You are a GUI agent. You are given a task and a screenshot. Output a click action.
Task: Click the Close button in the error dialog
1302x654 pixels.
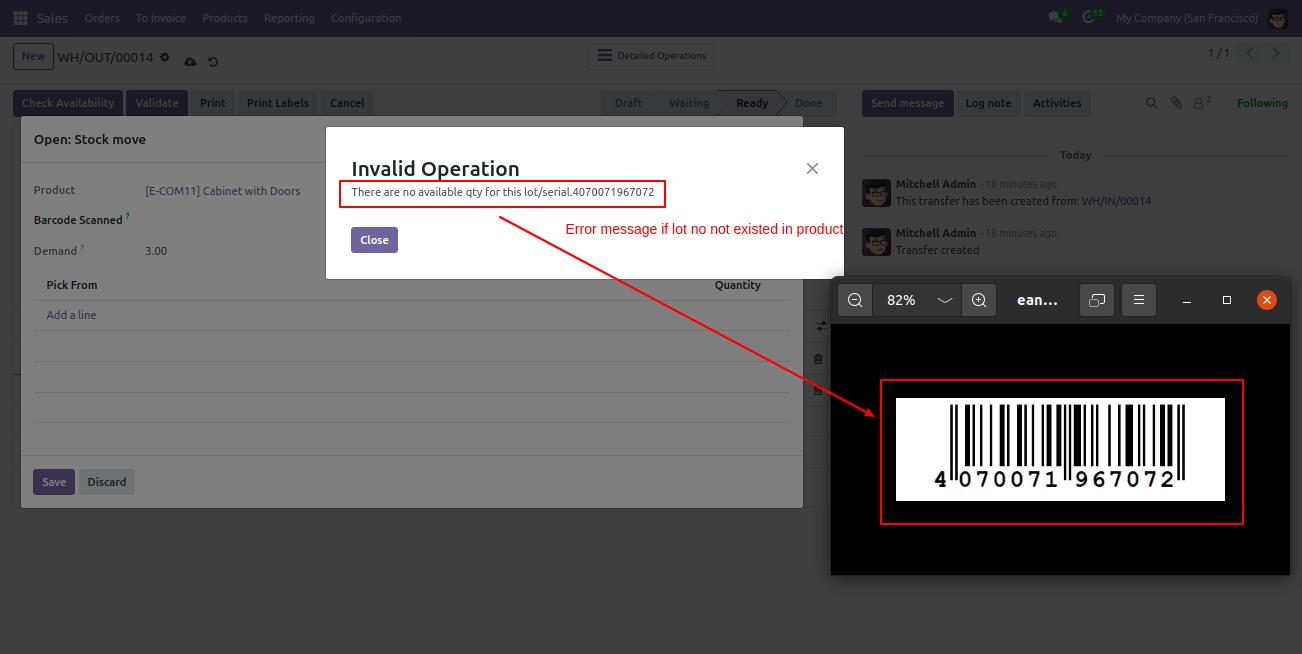coord(374,240)
